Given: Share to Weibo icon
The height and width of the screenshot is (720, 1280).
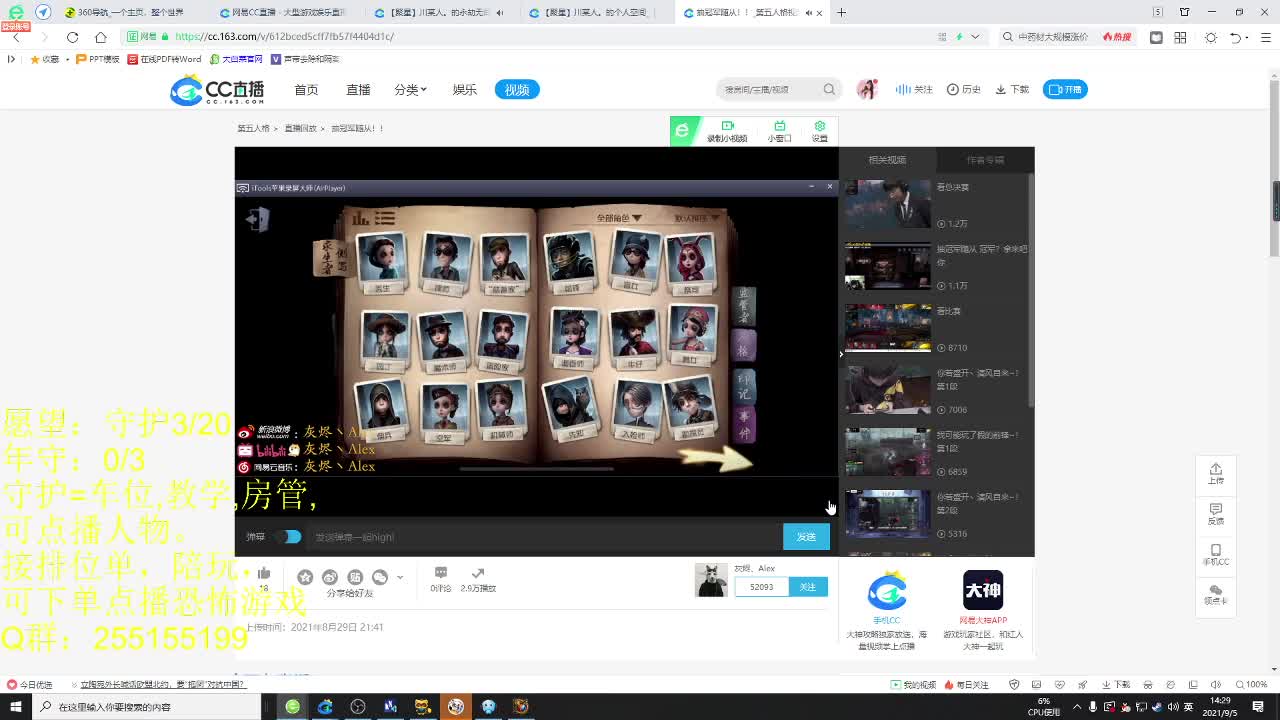Looking at the screenshot, I should pos(330,577).
